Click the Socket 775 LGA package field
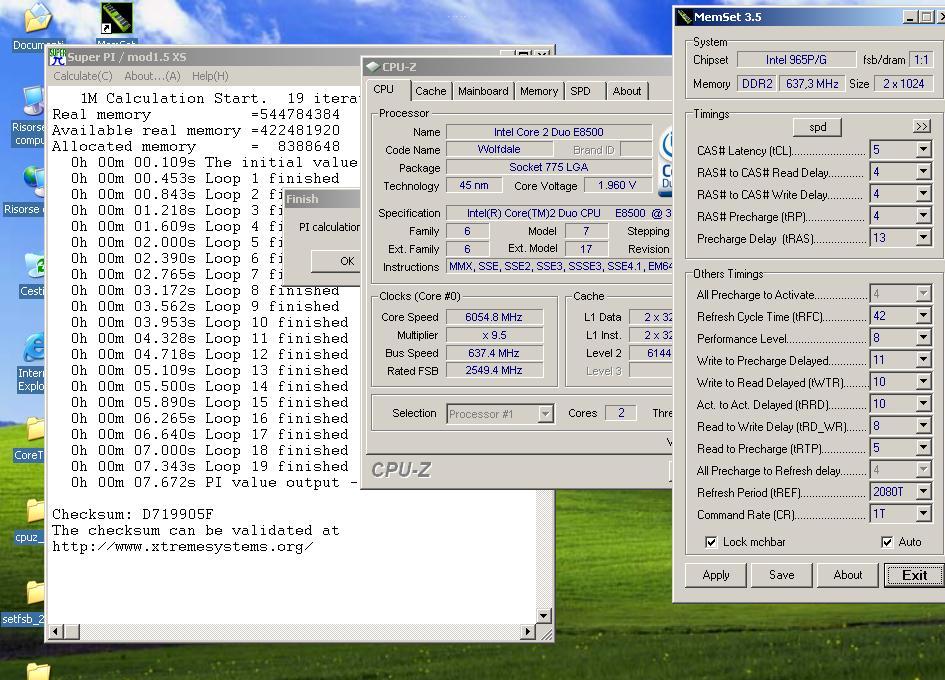Screen dimensions: 945x680 coord(548,167)
